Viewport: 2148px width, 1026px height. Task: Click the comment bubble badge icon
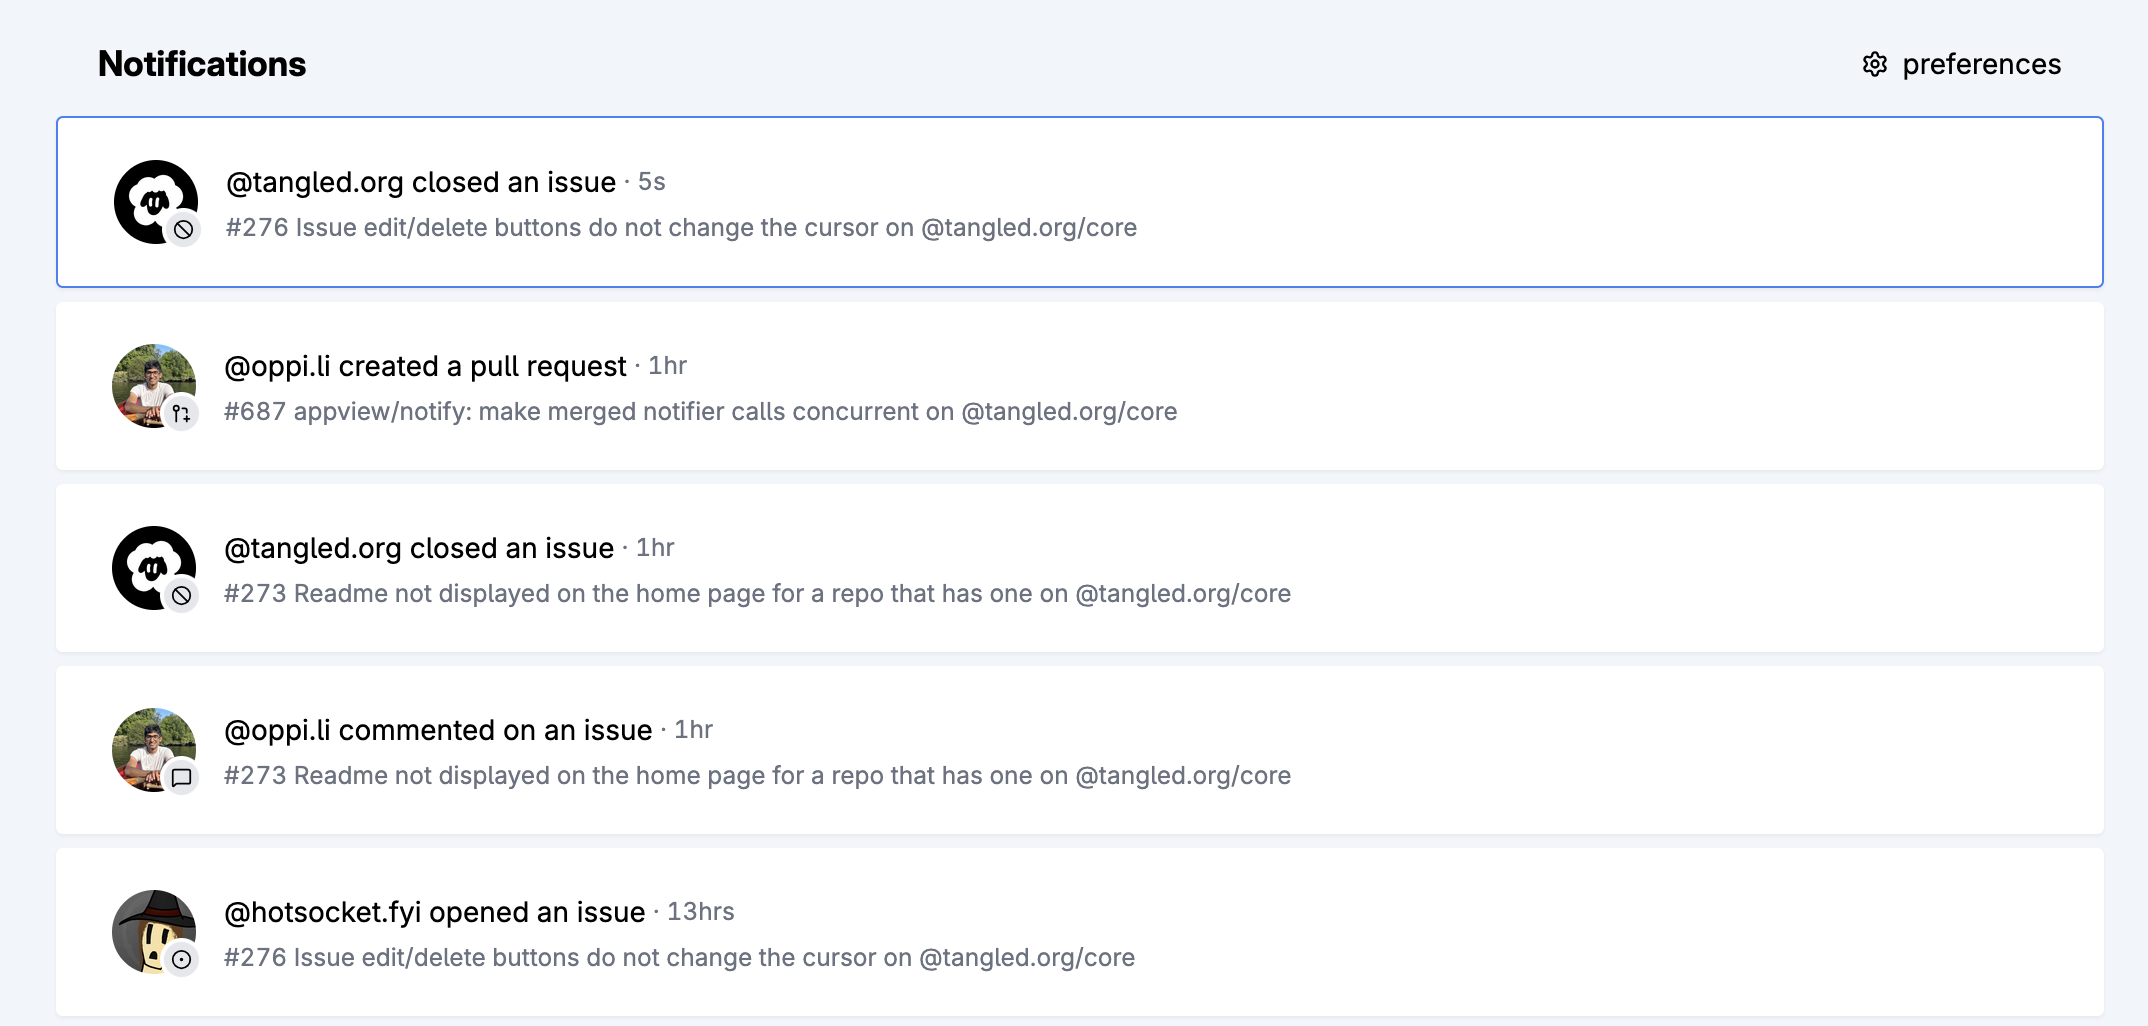coord(181,778)
